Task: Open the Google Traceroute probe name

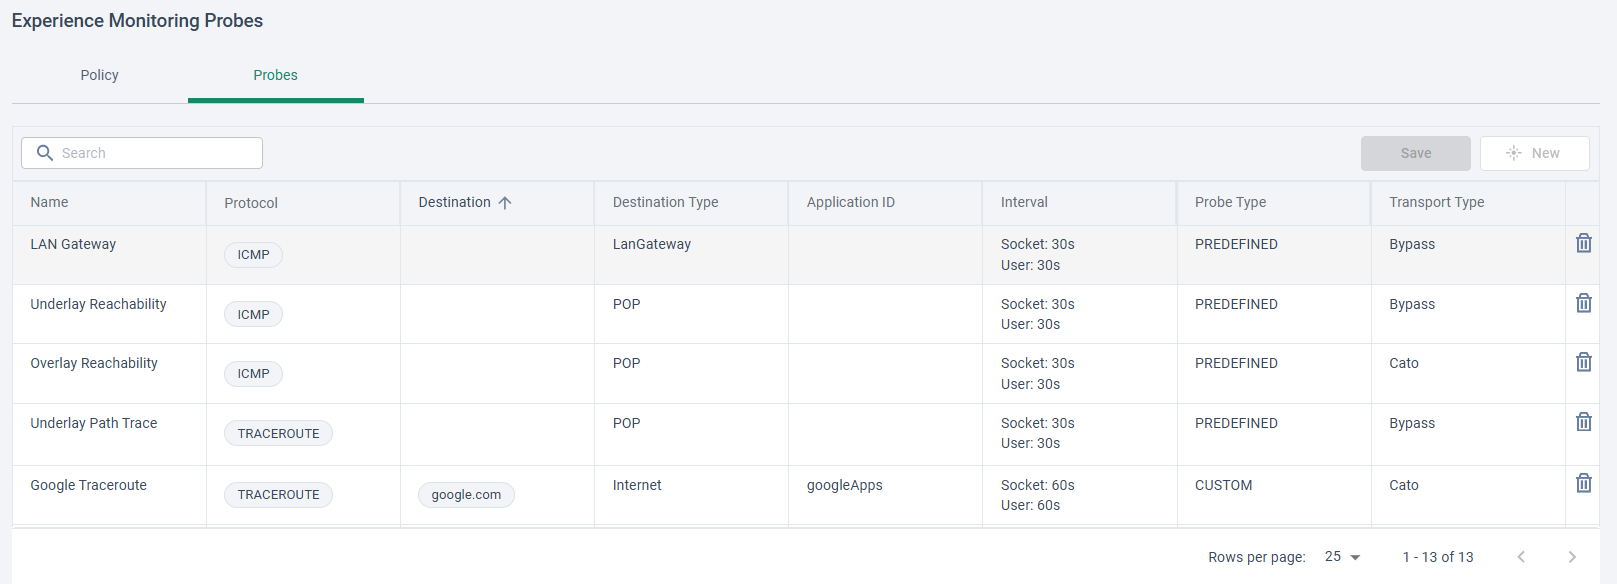Action: (x=88, y=485)
